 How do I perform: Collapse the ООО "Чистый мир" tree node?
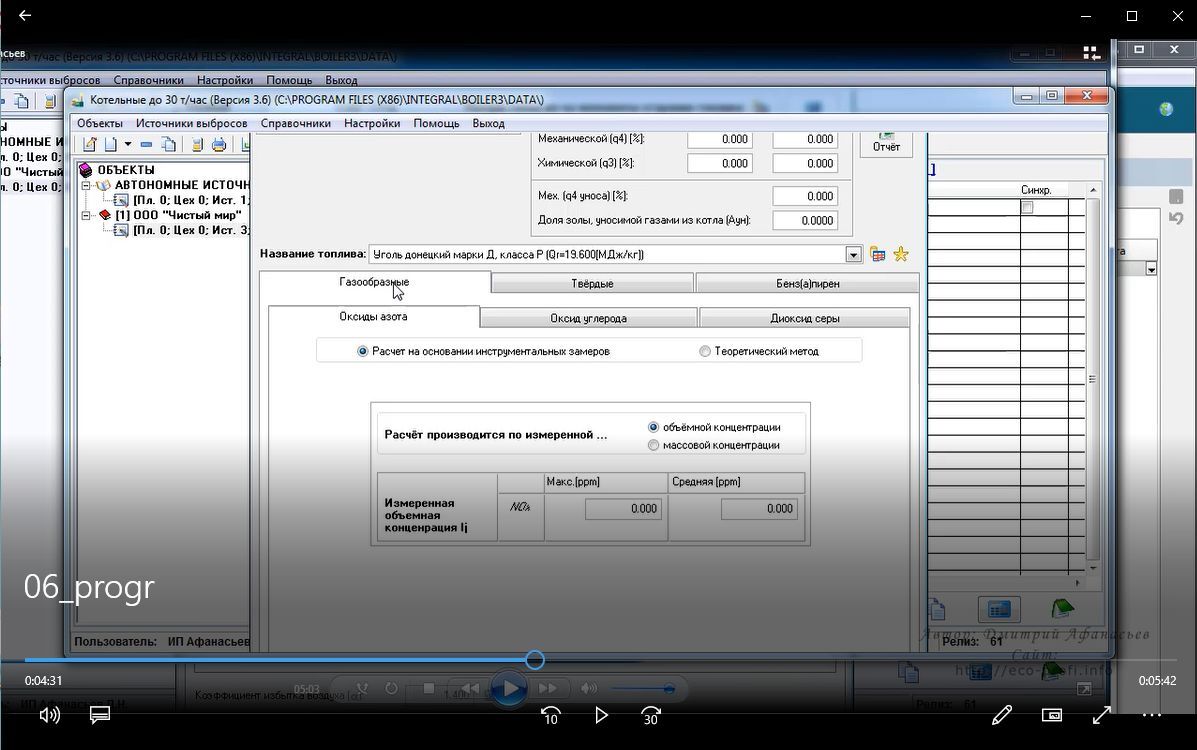tap(87, 215)
